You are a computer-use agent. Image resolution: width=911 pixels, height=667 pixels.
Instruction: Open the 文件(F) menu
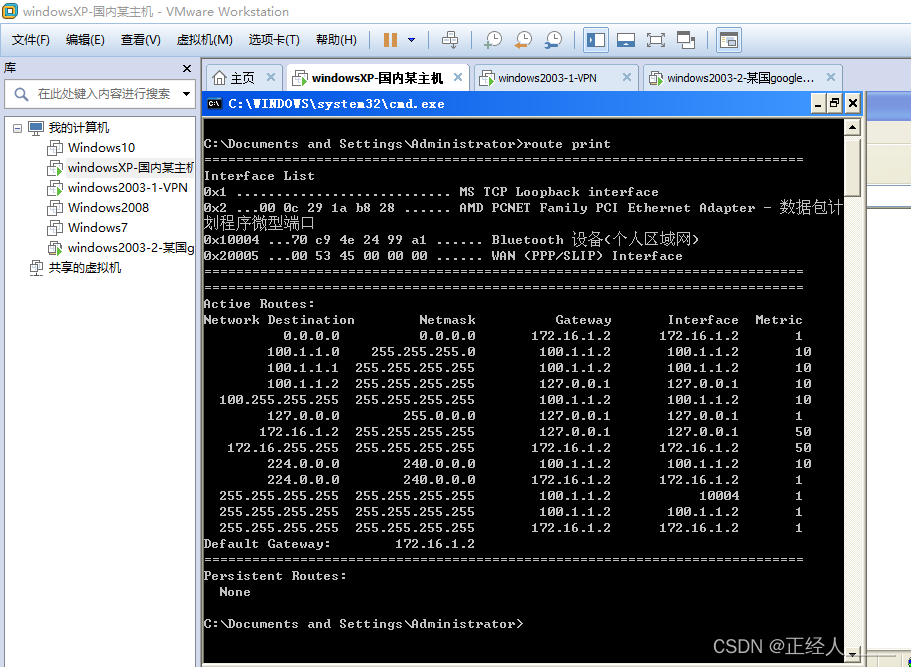point(31,40)
